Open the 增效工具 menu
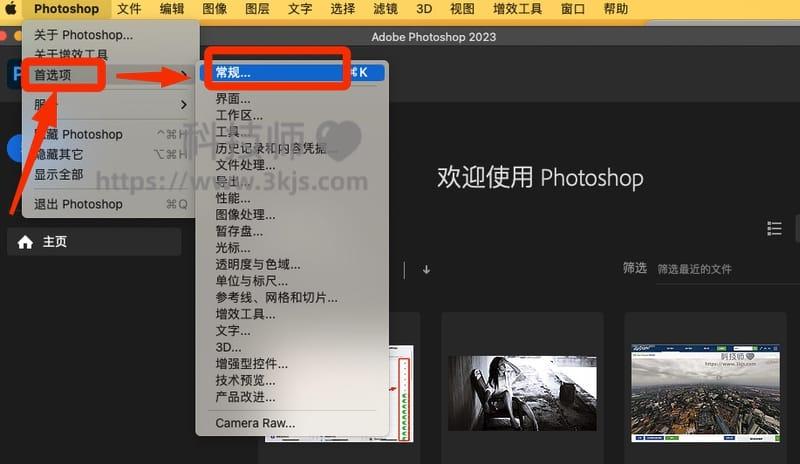 click(x=517, y=9)
